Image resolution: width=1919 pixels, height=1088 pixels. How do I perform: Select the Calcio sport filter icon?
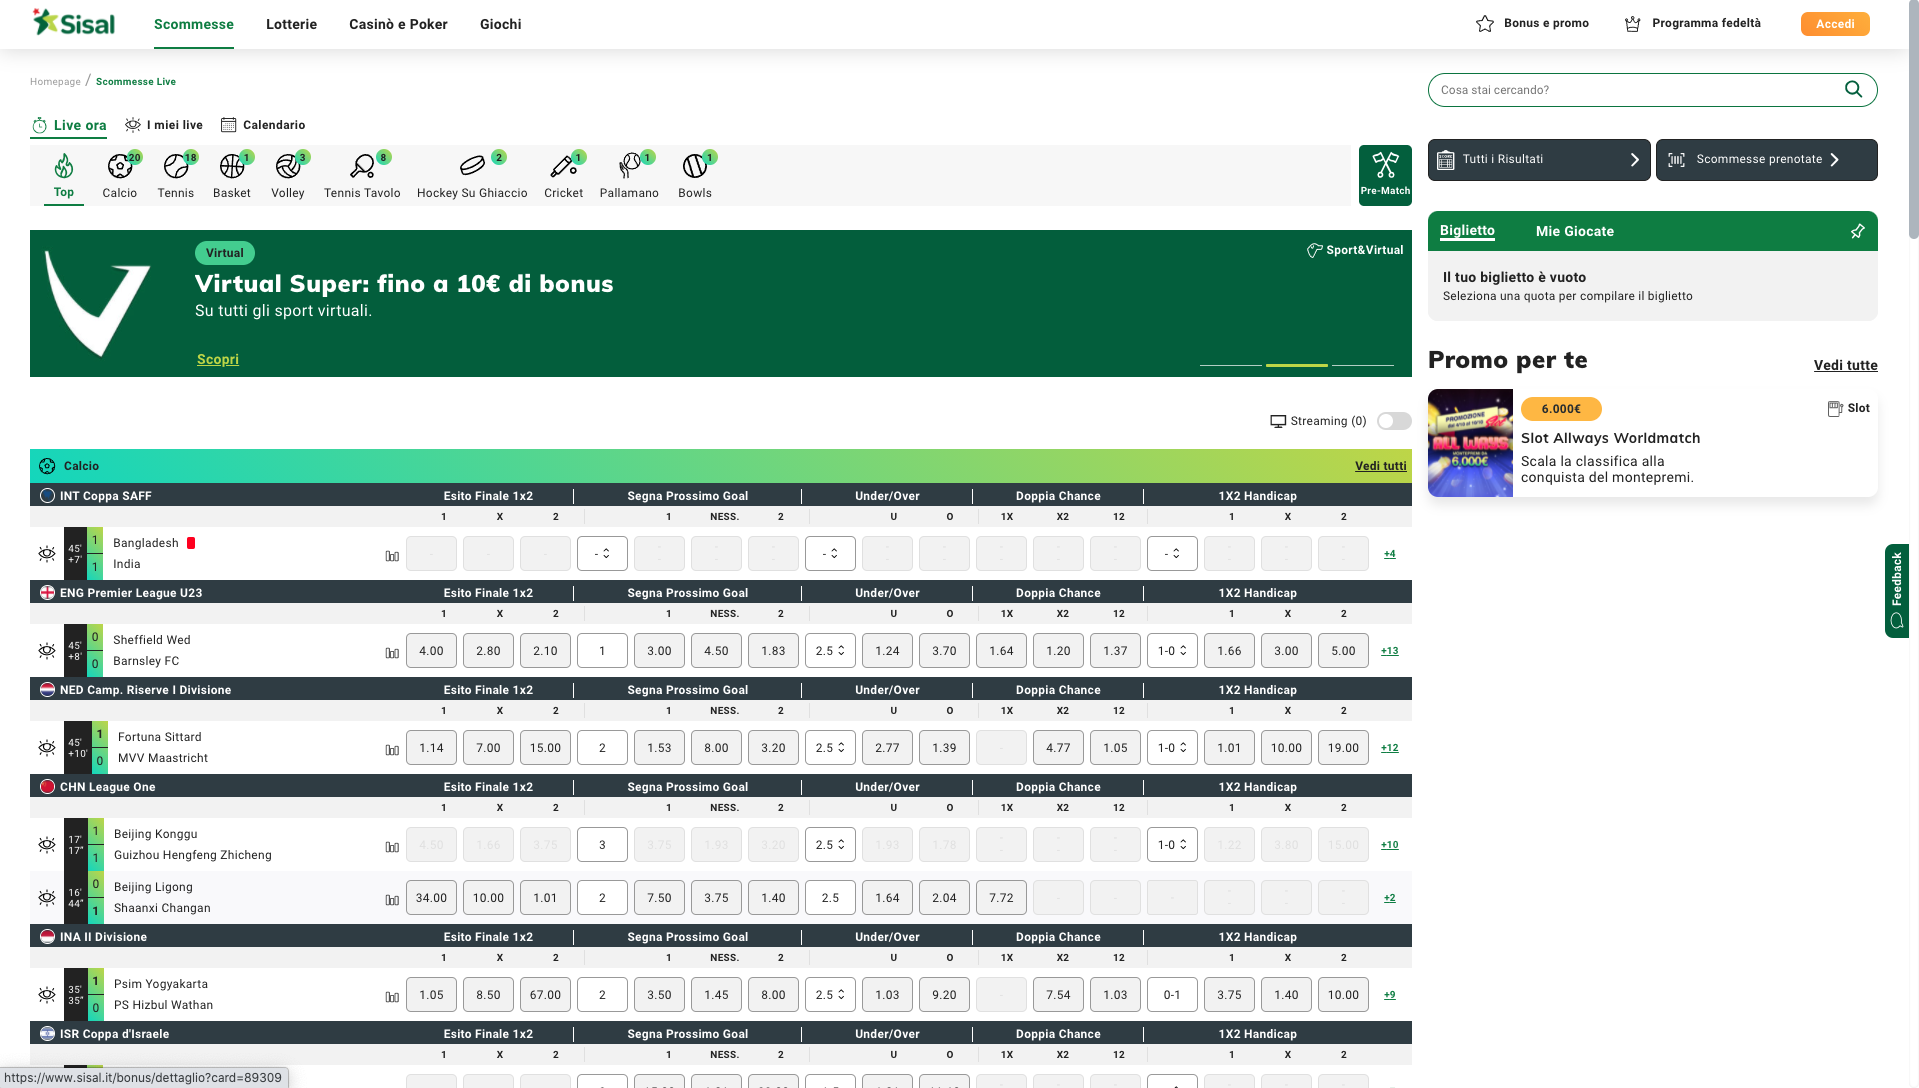point(119,167)
